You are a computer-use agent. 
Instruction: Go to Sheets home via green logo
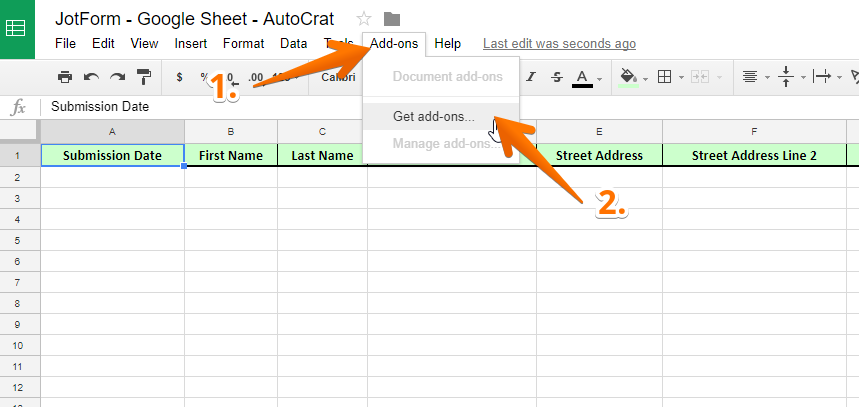[16, 27]
